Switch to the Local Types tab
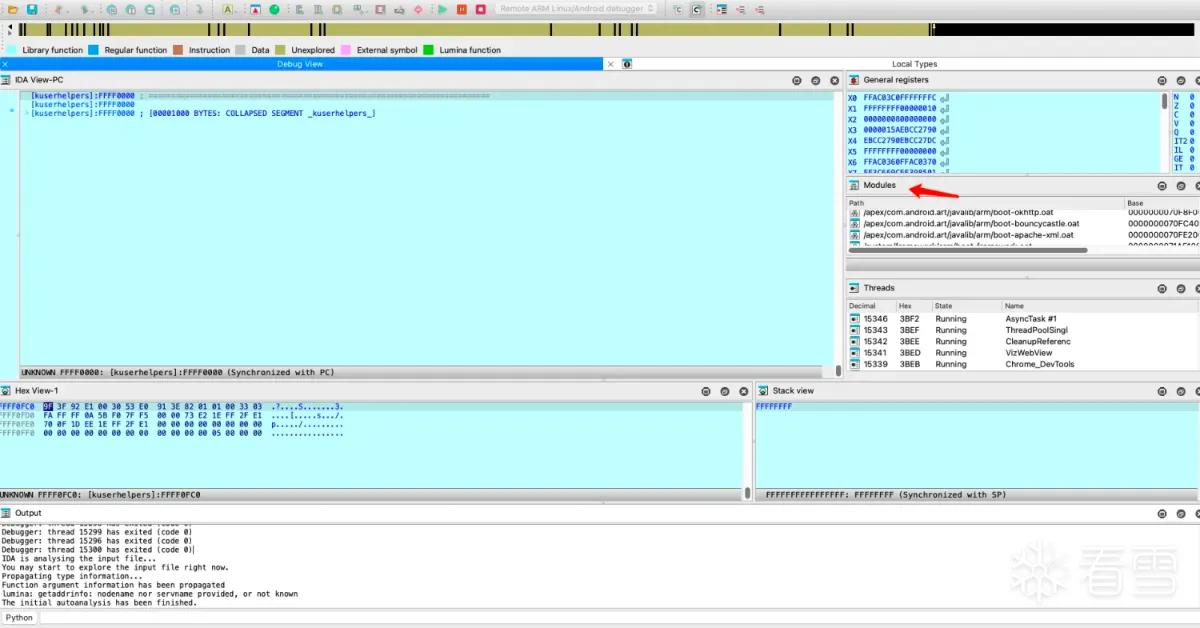 click(x=914, y=64)
